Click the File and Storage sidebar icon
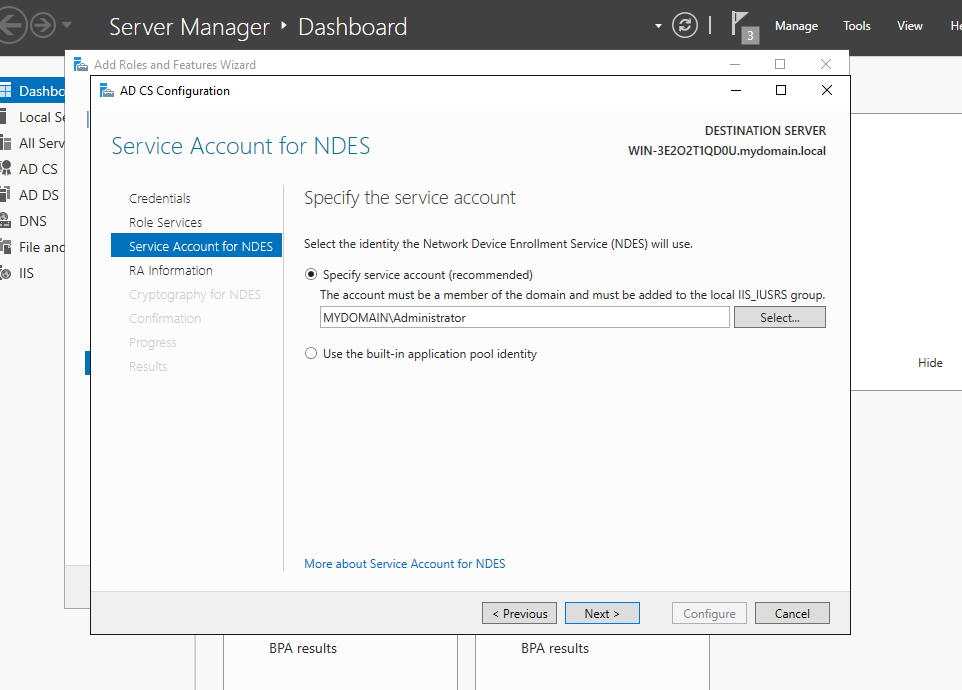The height and width of the screenshot is (690, 962). point(6,247)
